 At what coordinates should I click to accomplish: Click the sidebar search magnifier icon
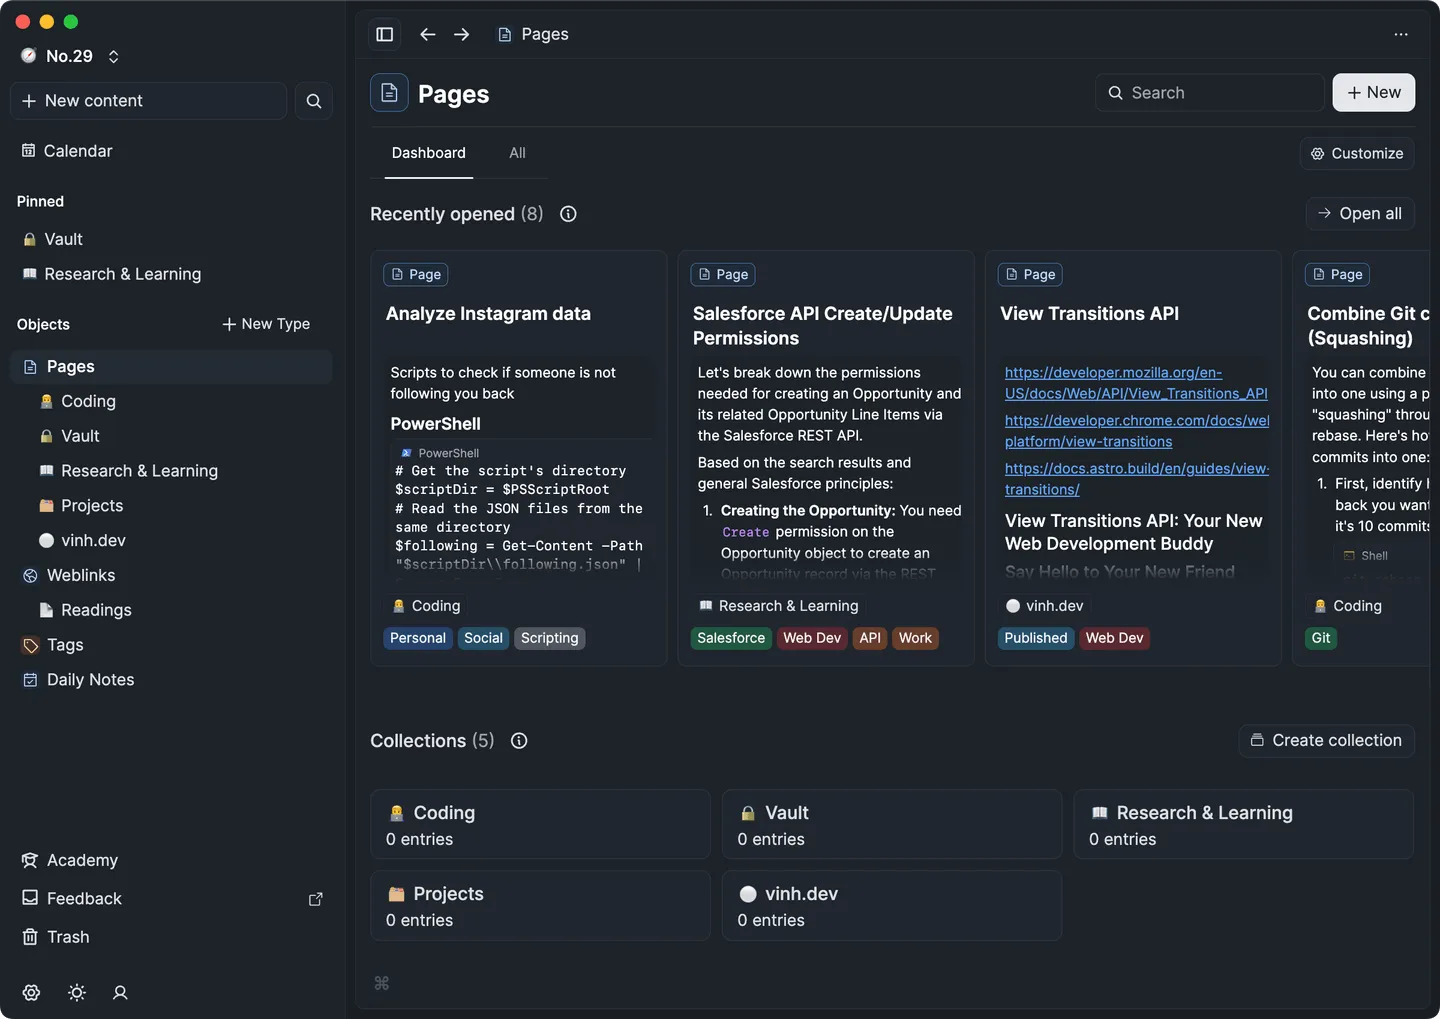coord(314,101)
